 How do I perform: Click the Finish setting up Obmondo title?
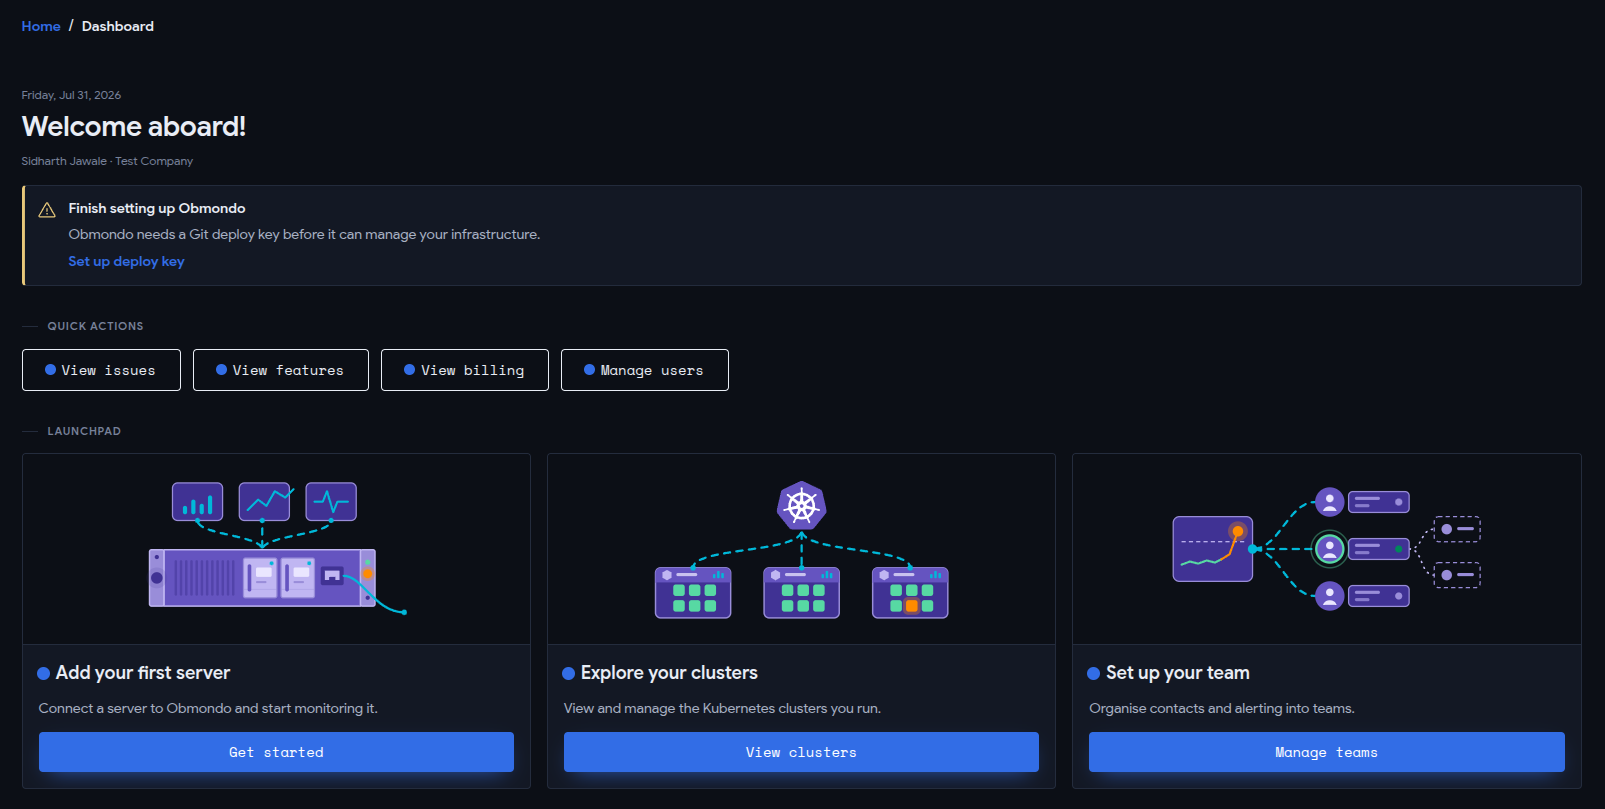coord(157,208)
